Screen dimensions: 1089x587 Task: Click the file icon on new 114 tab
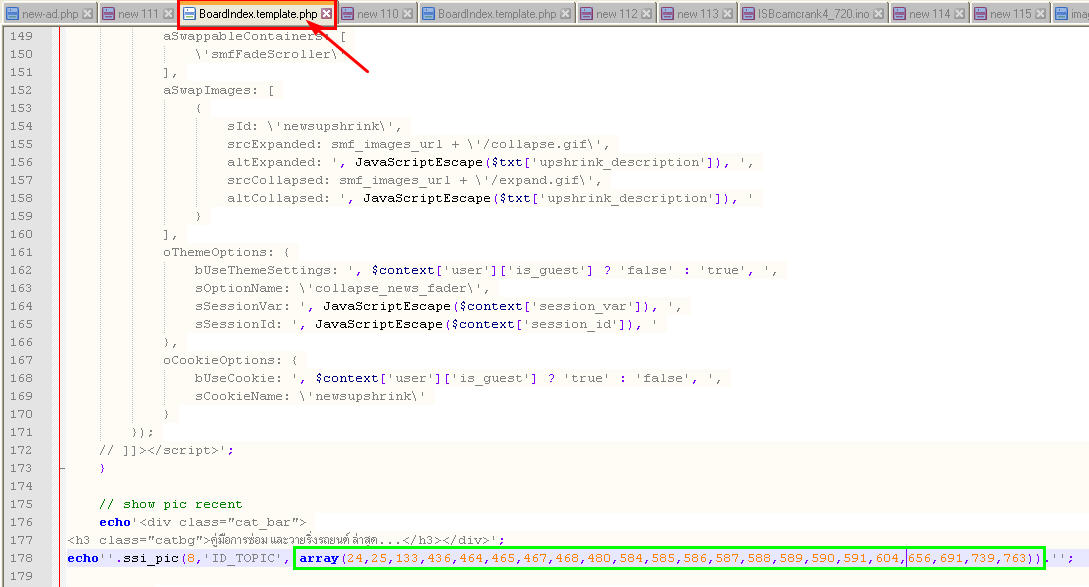tap(899, 14)
